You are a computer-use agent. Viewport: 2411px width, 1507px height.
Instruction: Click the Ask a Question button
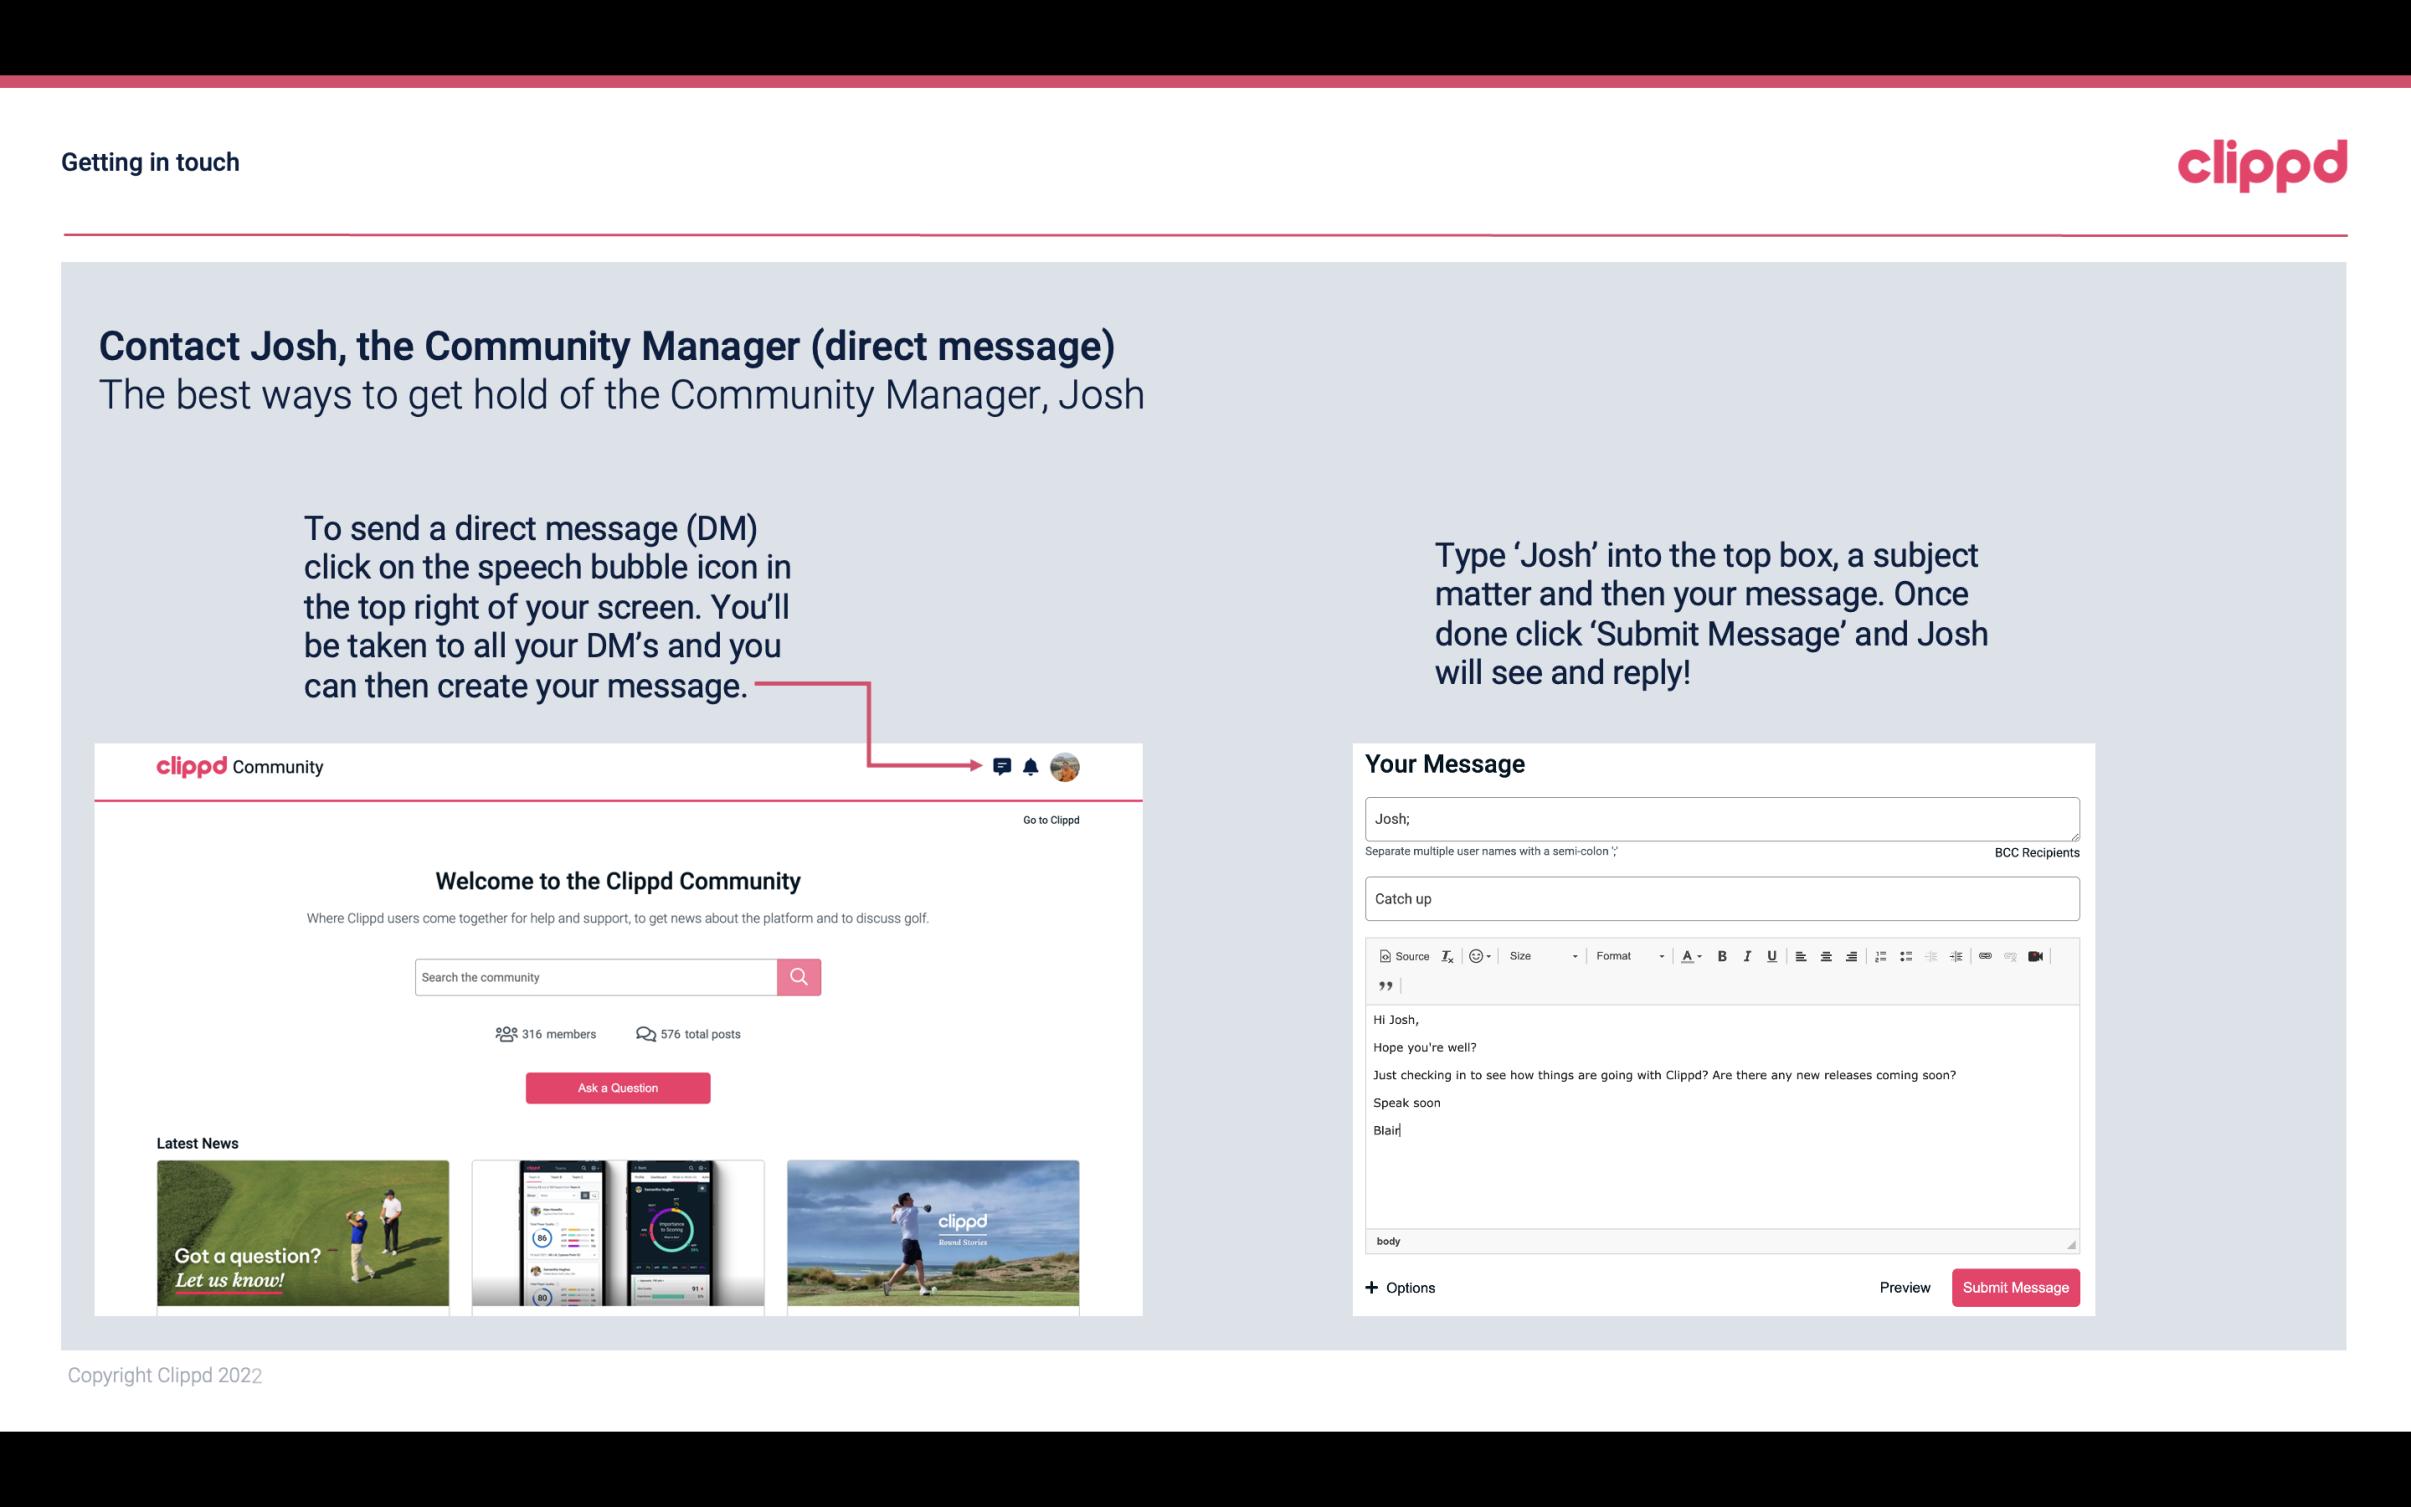pyautogui.click(x=618, y=1087)
